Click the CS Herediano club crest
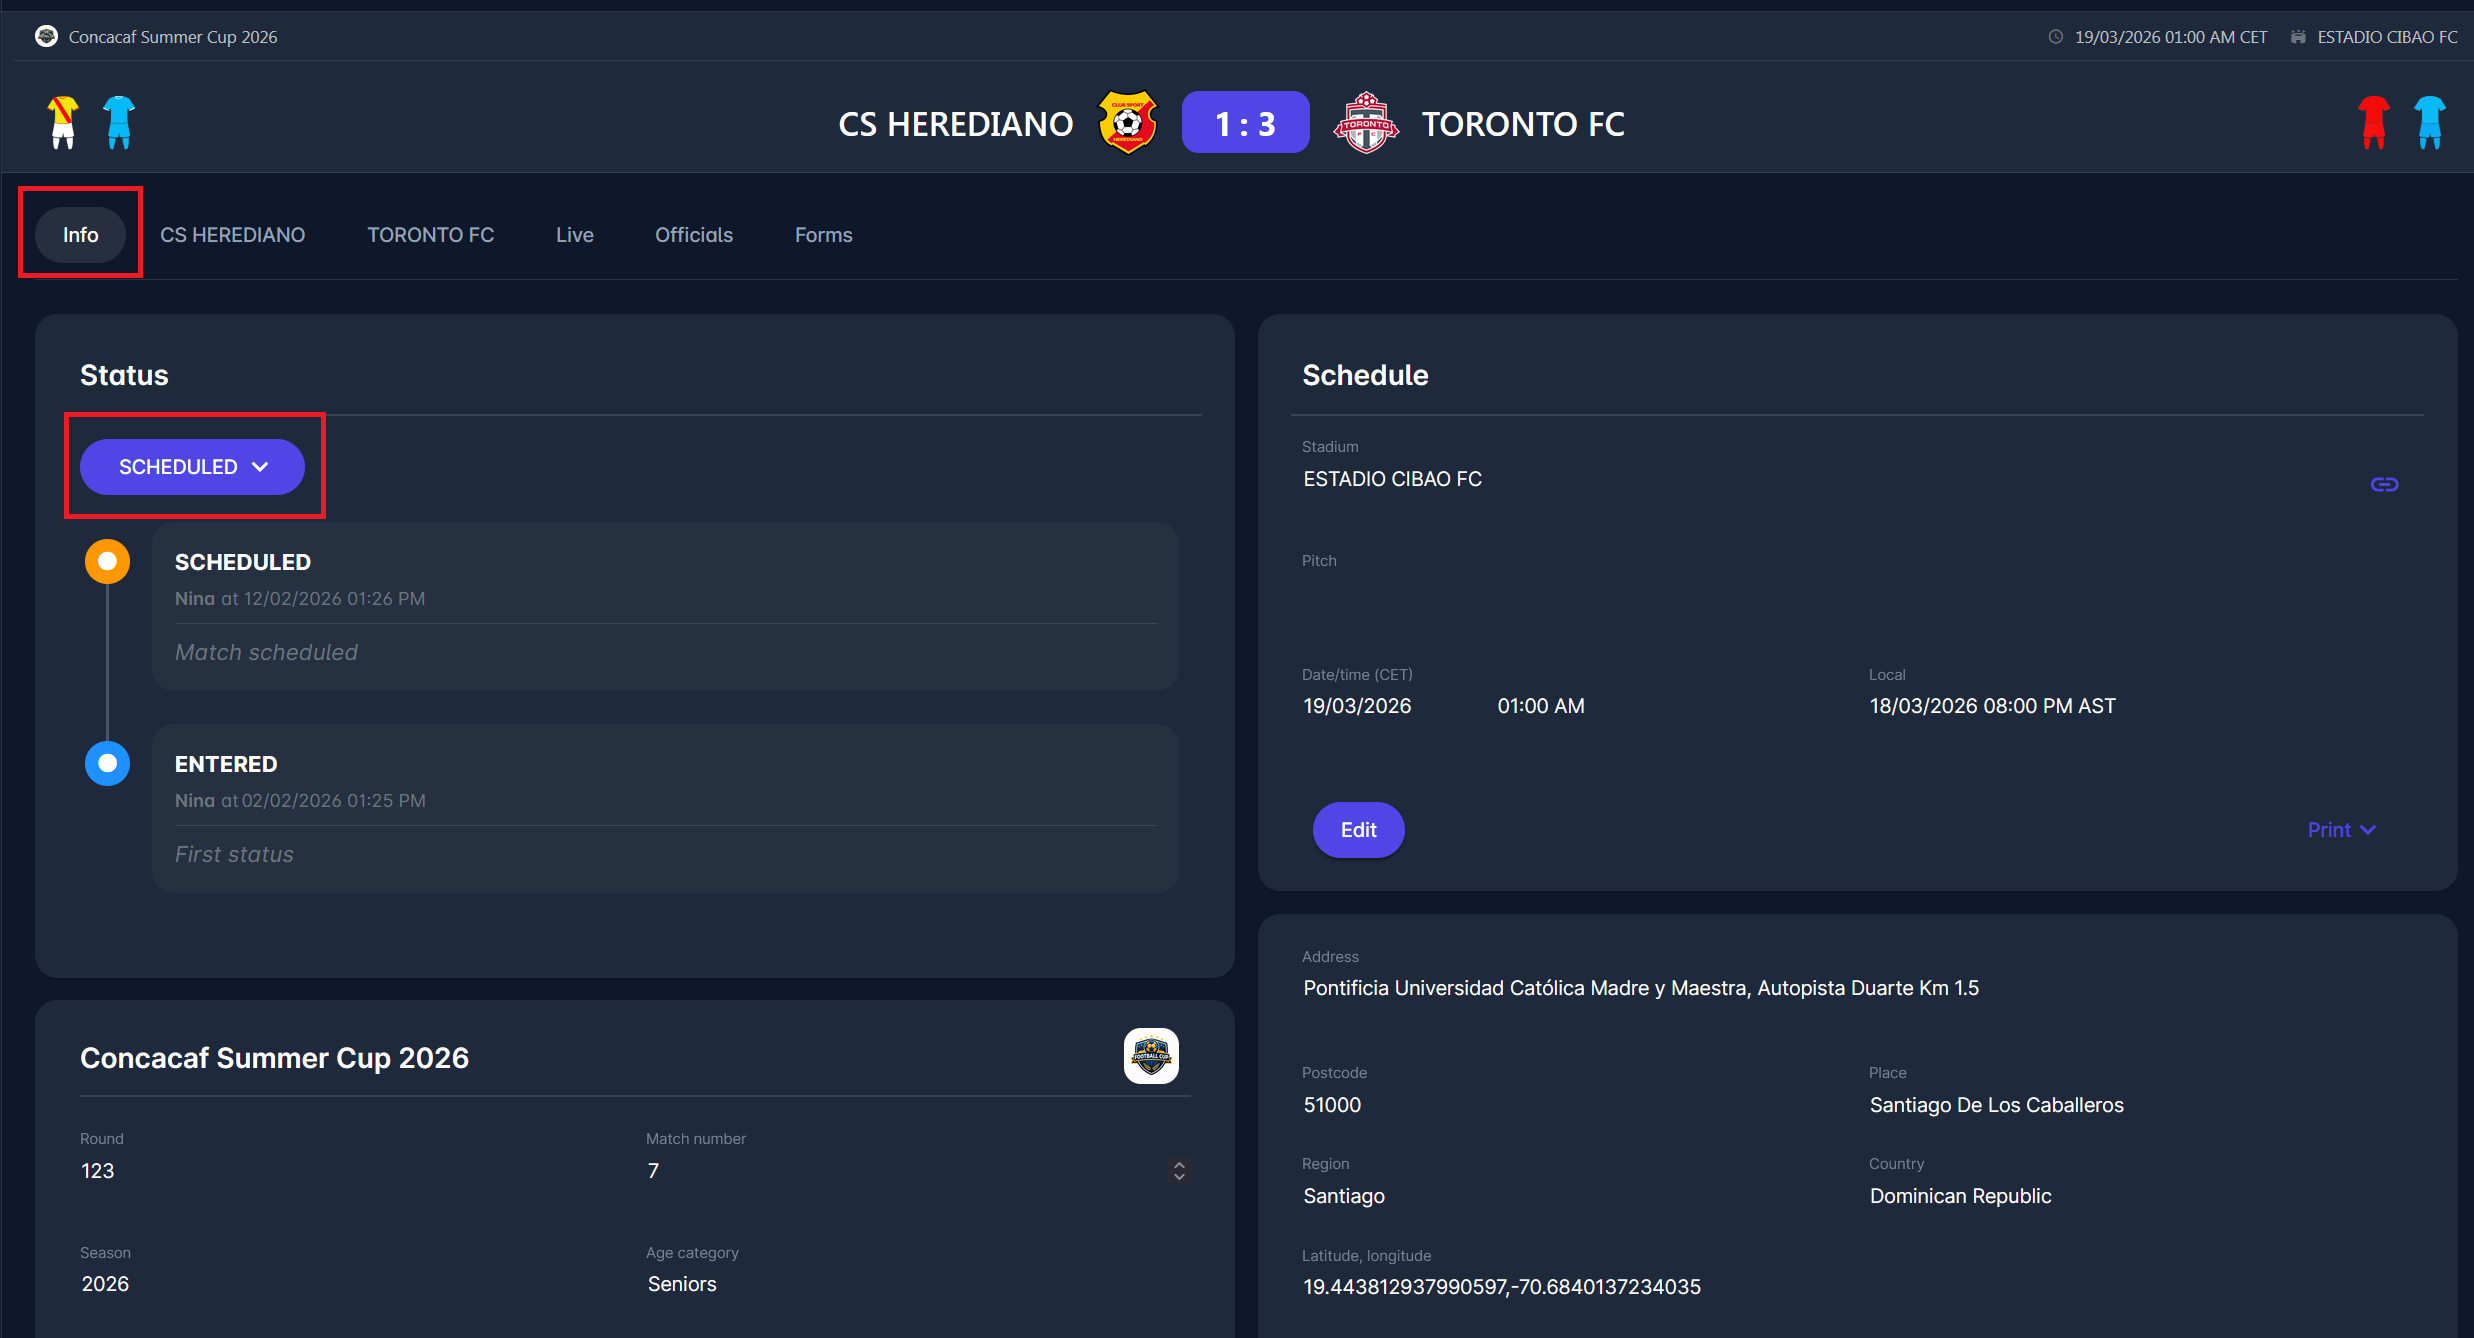The image size is (2474, 1338). tap(1128, 123)
